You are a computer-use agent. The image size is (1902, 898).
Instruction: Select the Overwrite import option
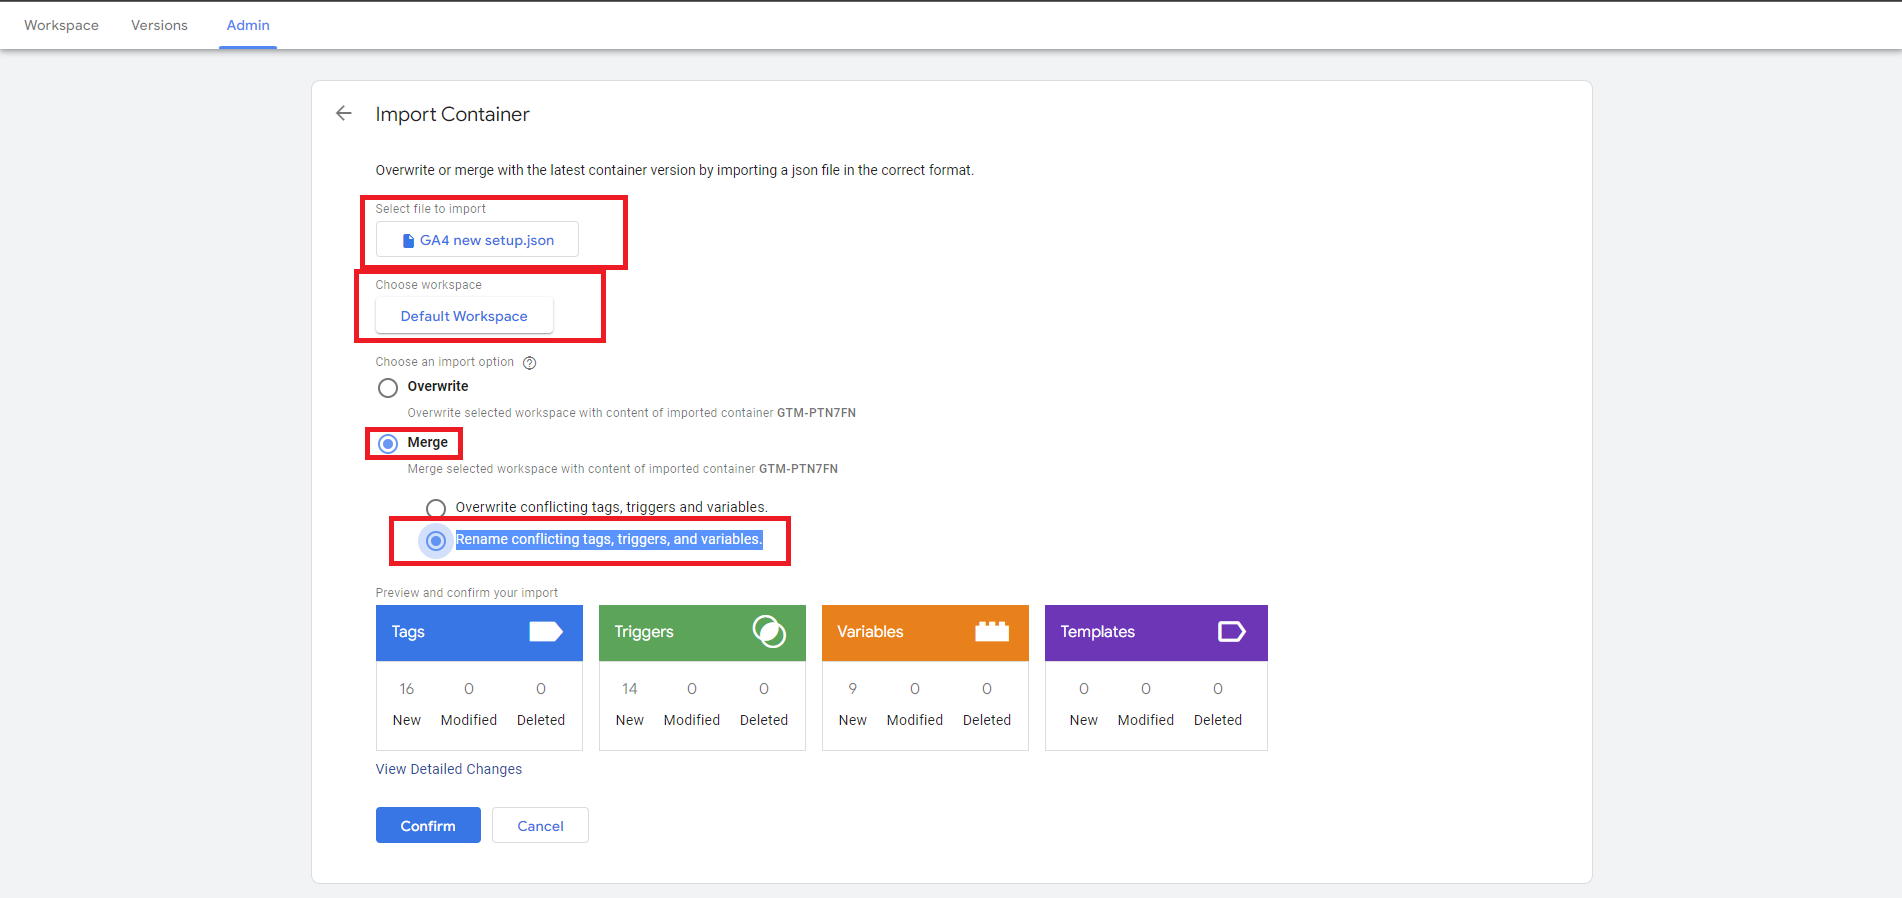(x=388, y=388)
